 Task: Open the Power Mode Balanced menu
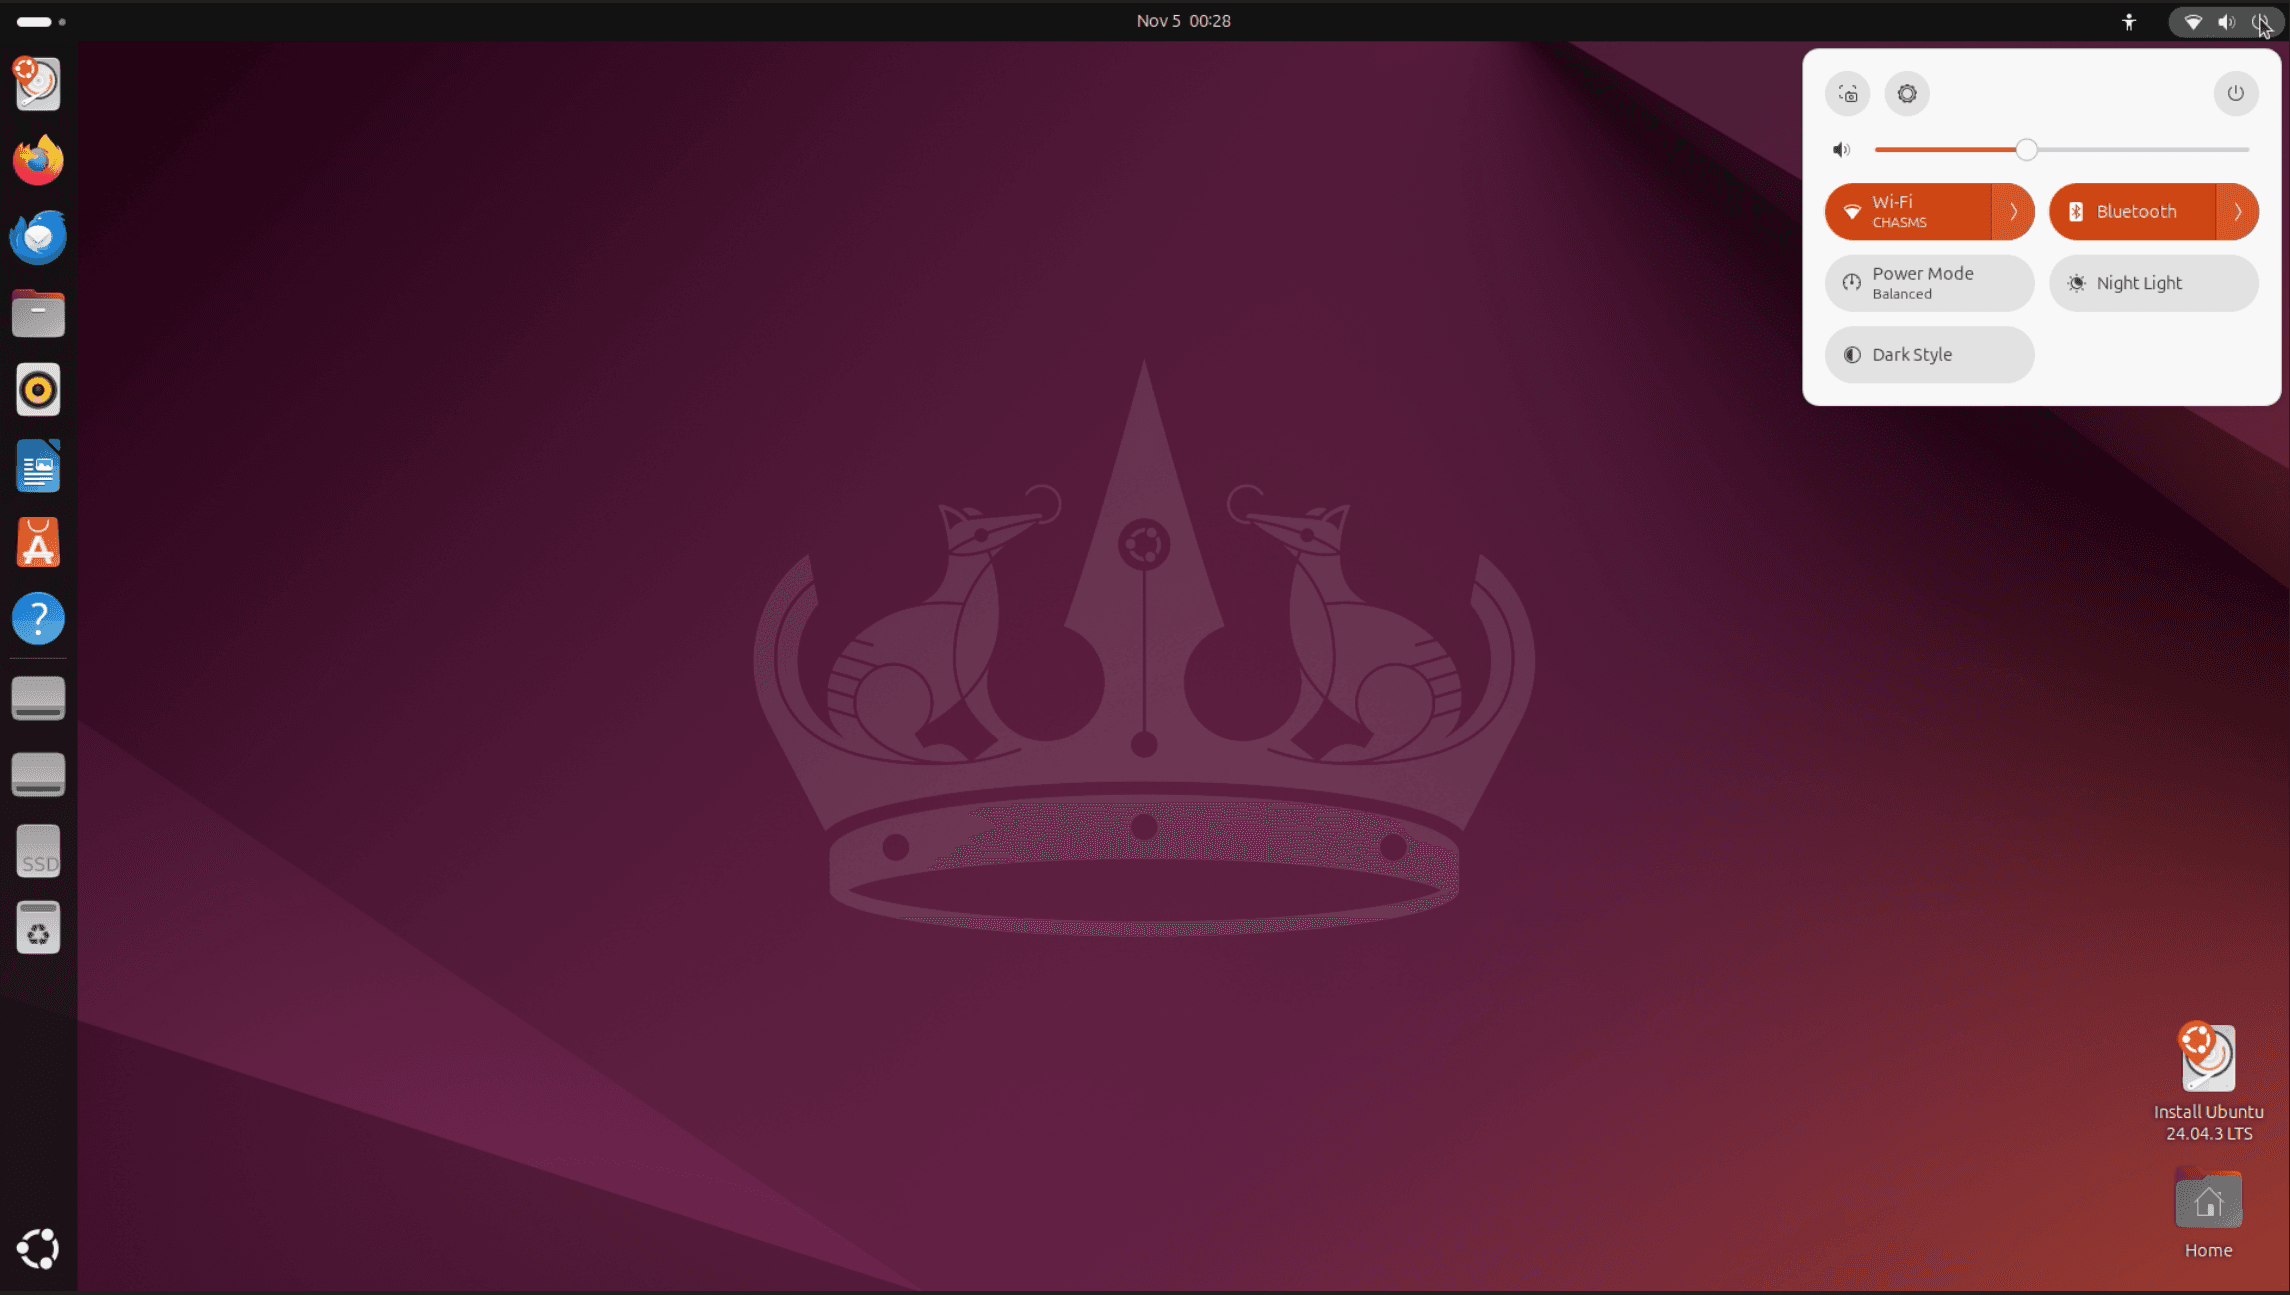[x=1929, y=283]
